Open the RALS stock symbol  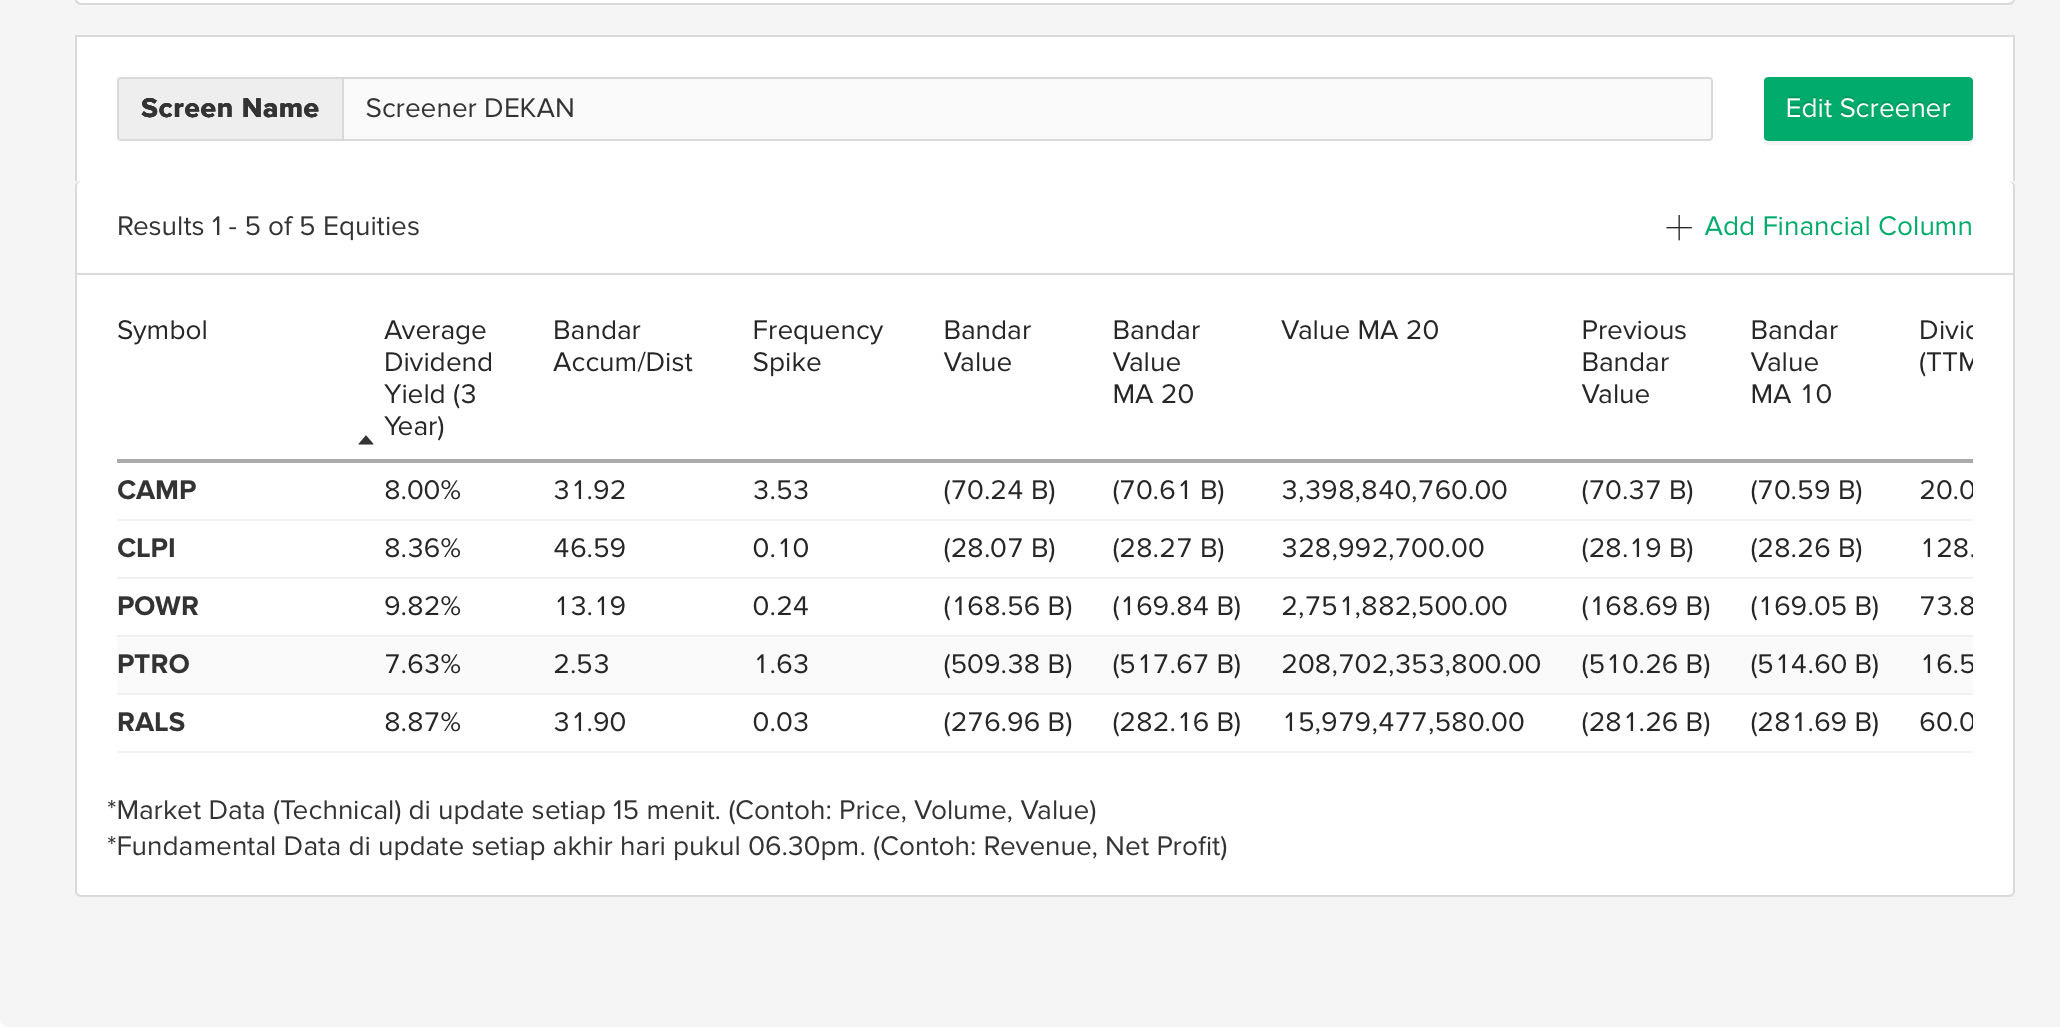point(151,722)
